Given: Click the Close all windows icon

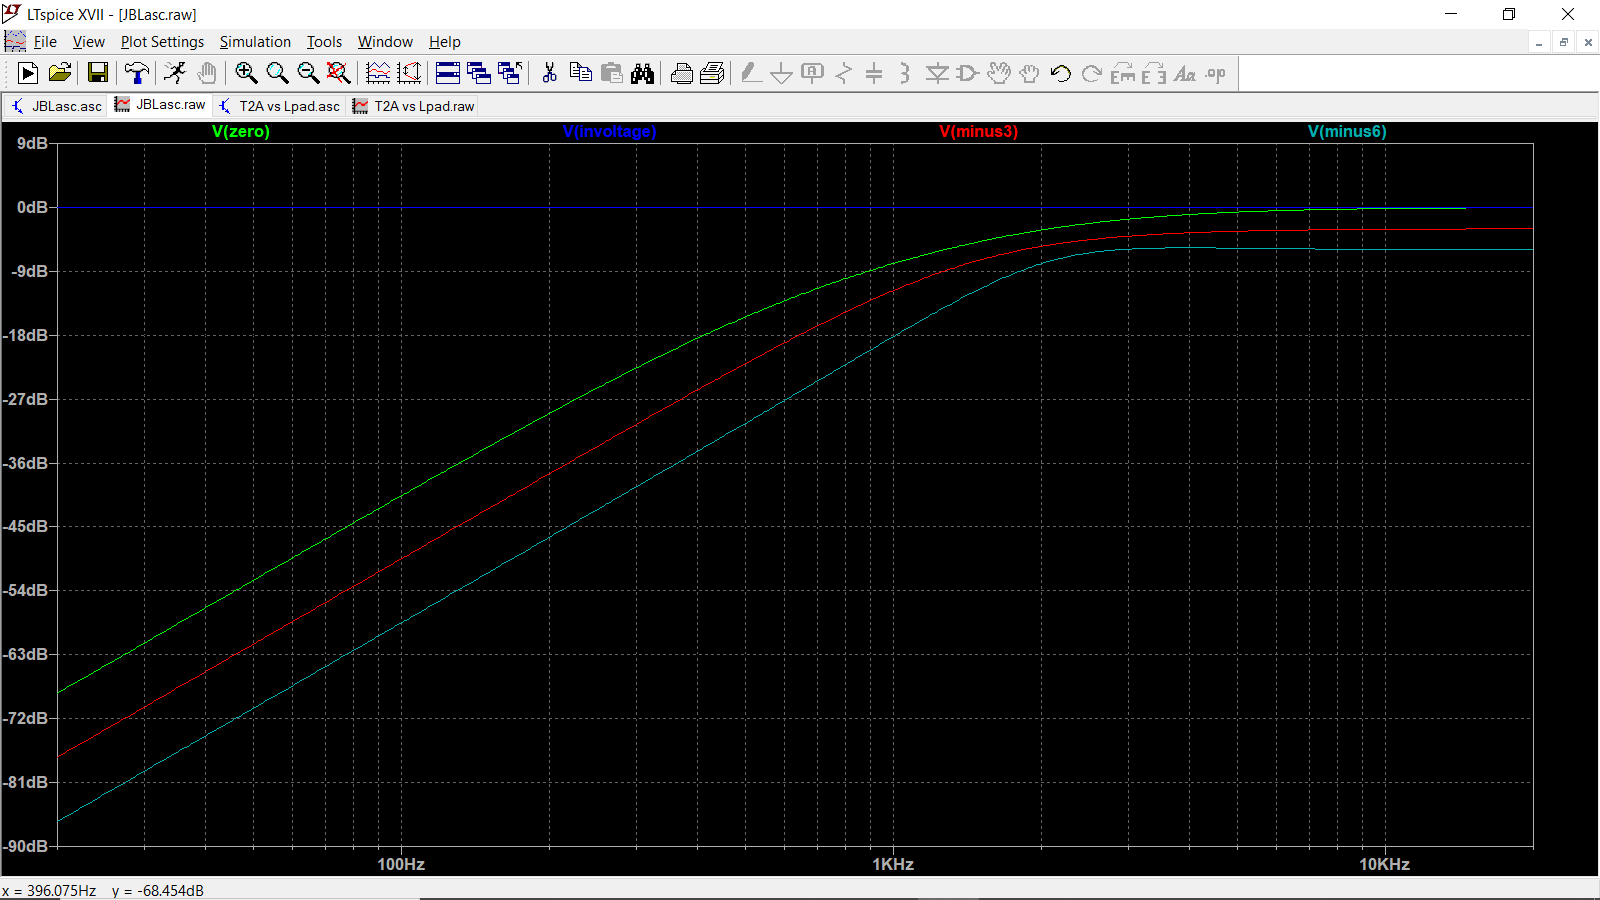Looking at the screenshot, I should pos(510,73).
